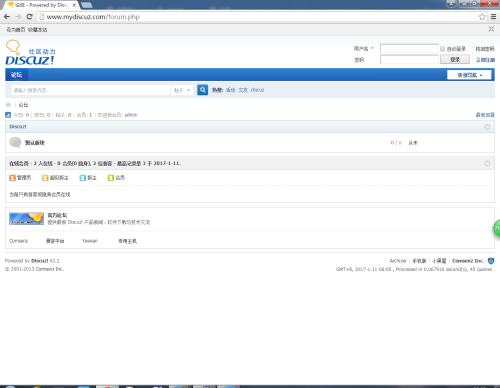500x388 pixels.
Task: Click the hot search discuz link
Action: (x=257, y=90)
